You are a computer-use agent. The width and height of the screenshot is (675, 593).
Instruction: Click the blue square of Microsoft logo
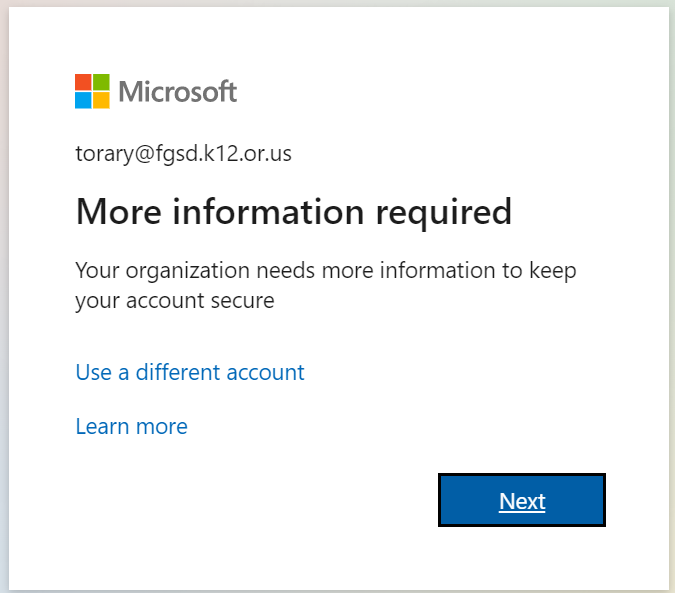83,100
